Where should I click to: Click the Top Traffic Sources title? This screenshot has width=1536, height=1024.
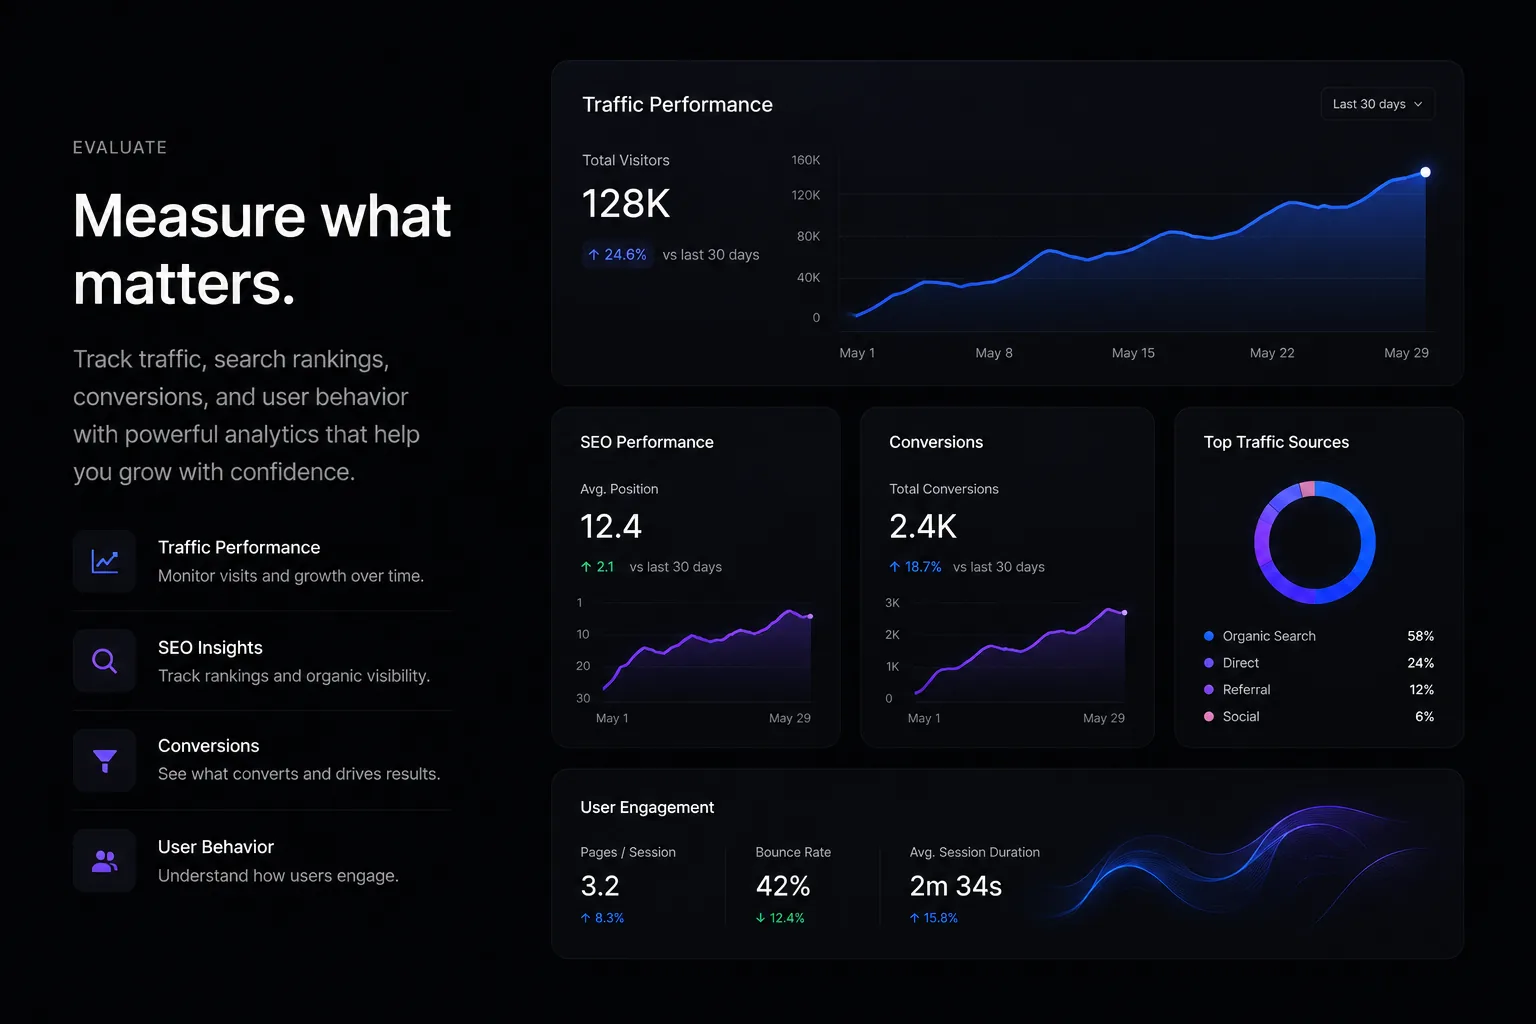click(x=1276, y=442)
